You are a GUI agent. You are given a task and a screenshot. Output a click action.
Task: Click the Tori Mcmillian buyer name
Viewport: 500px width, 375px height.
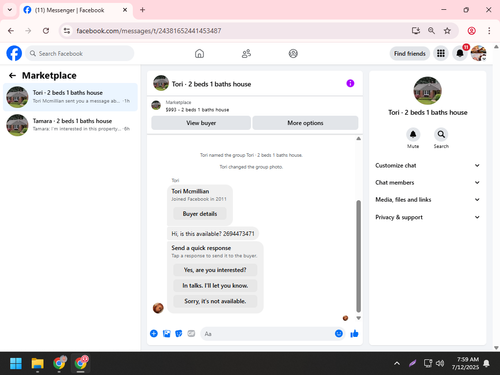pyautogui.click(x=190, y=191)
